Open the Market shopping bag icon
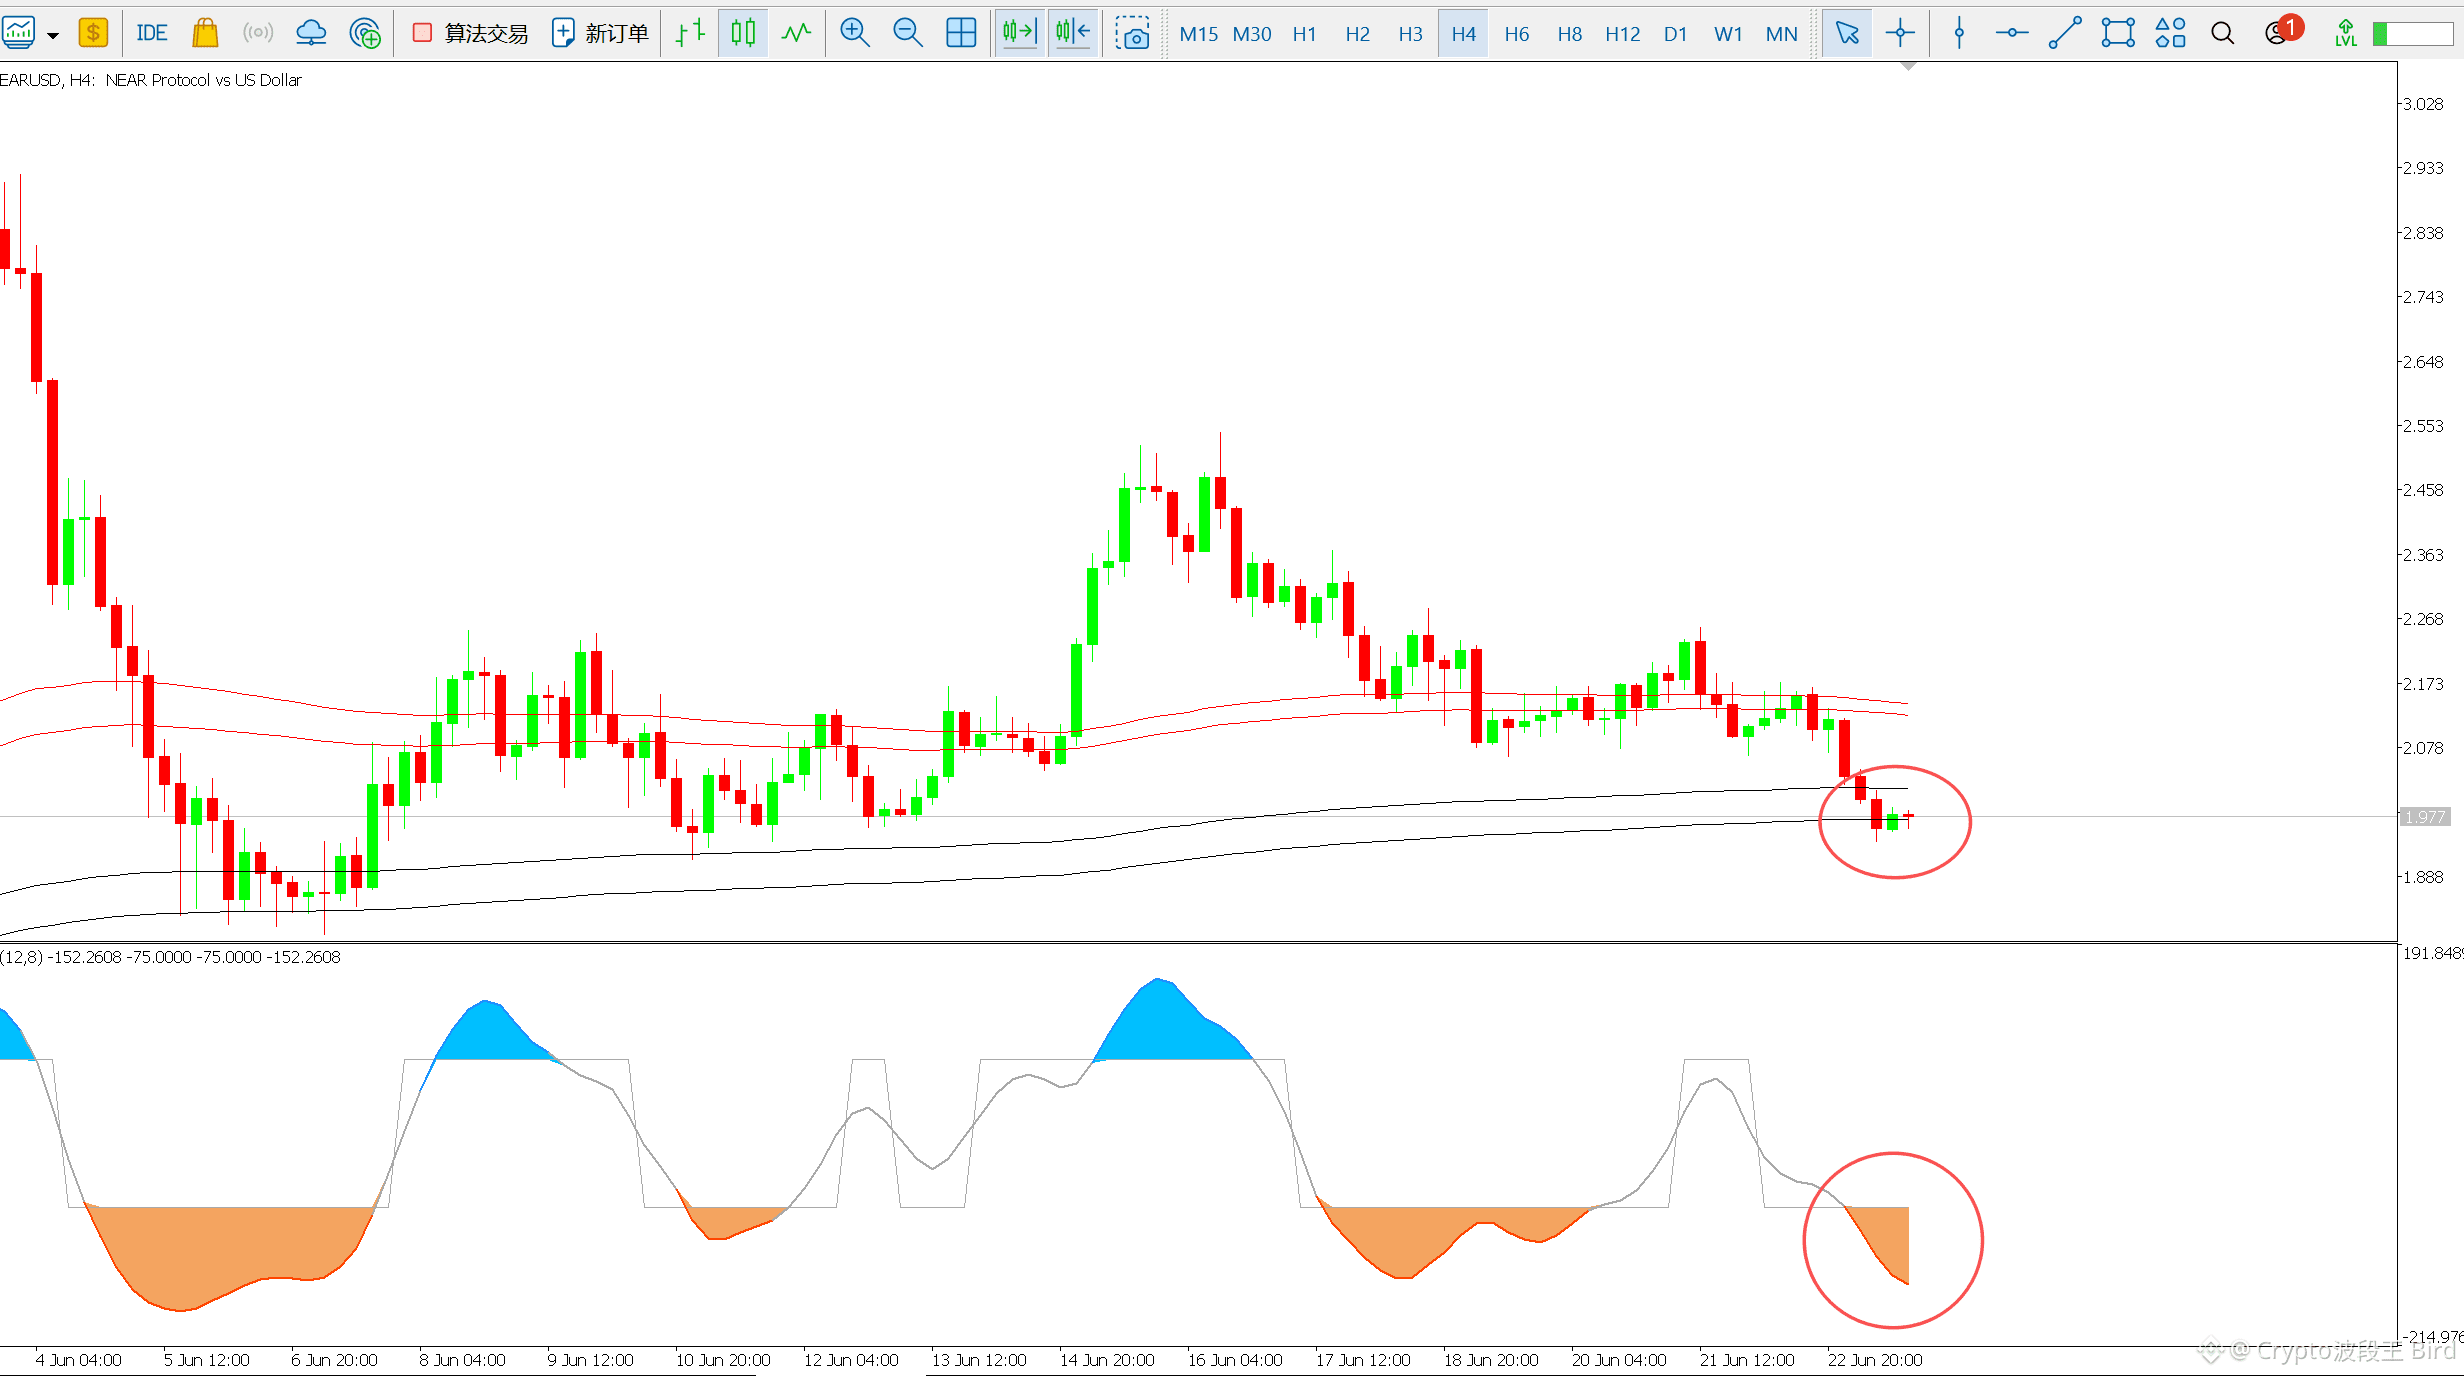Image resolution: width=2464 pixels, height=1376 pixels. pyautogui.click(x=205, y=33)
